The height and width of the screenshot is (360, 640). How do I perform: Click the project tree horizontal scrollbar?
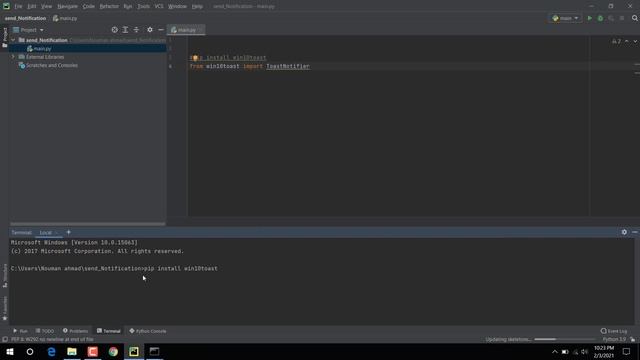(88, 224)
